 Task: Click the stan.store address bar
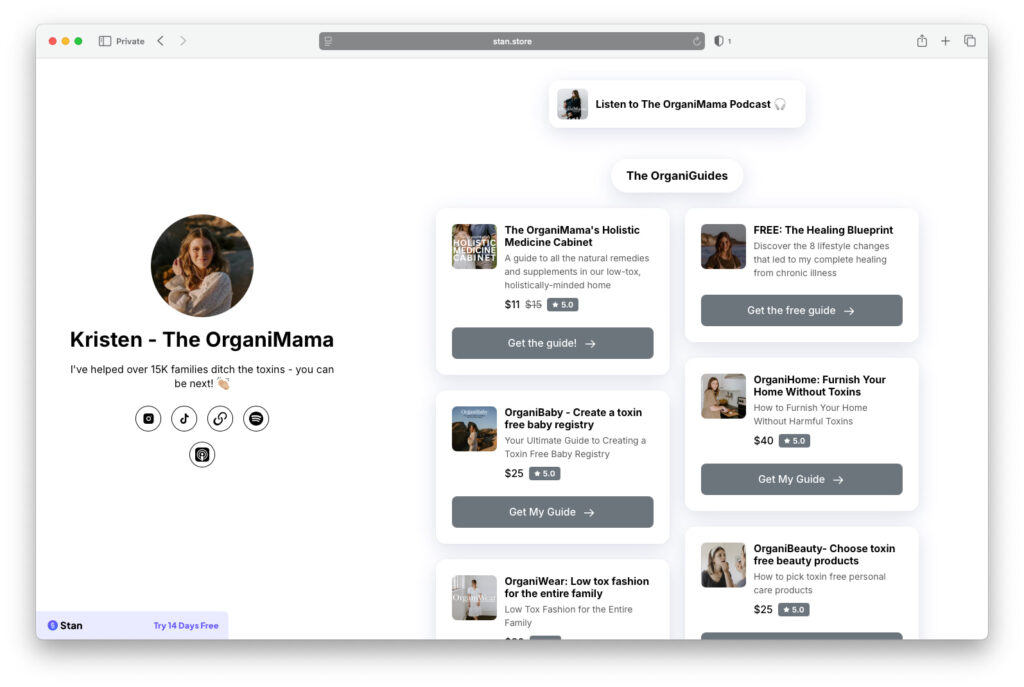pyautogui.click(x=512, y=41)
